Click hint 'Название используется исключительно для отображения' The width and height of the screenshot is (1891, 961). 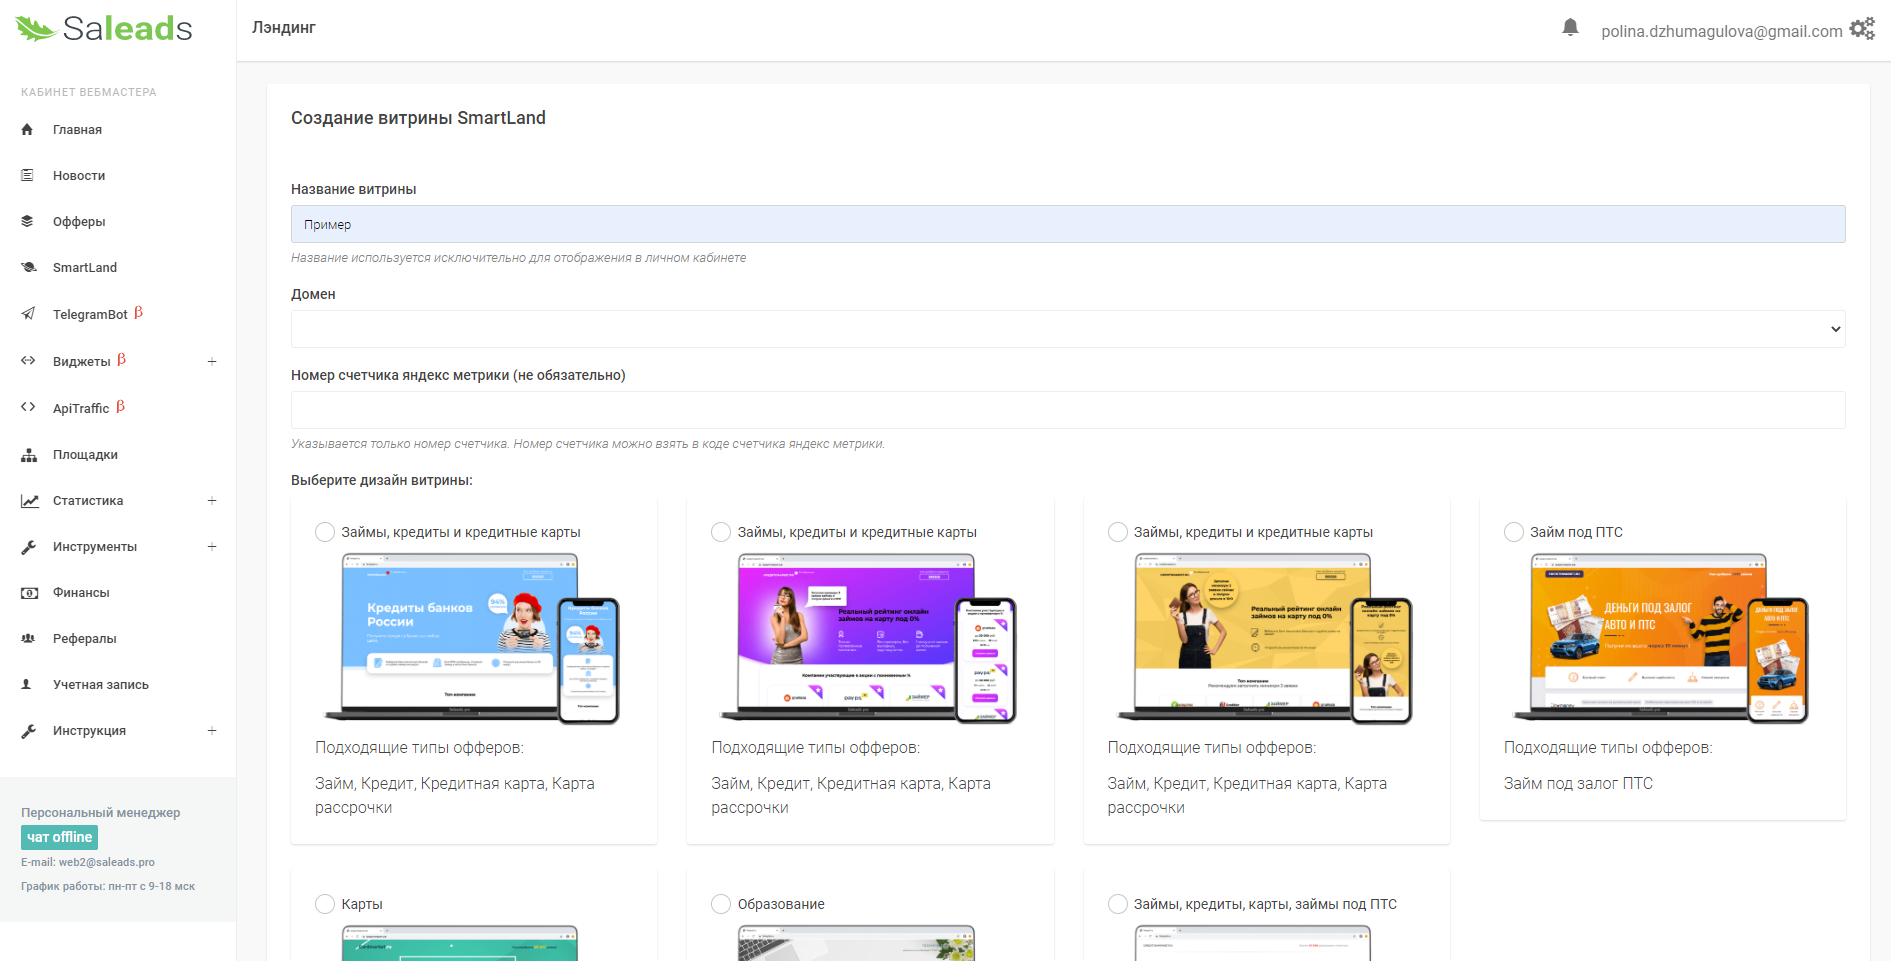[x=518, y=258]
